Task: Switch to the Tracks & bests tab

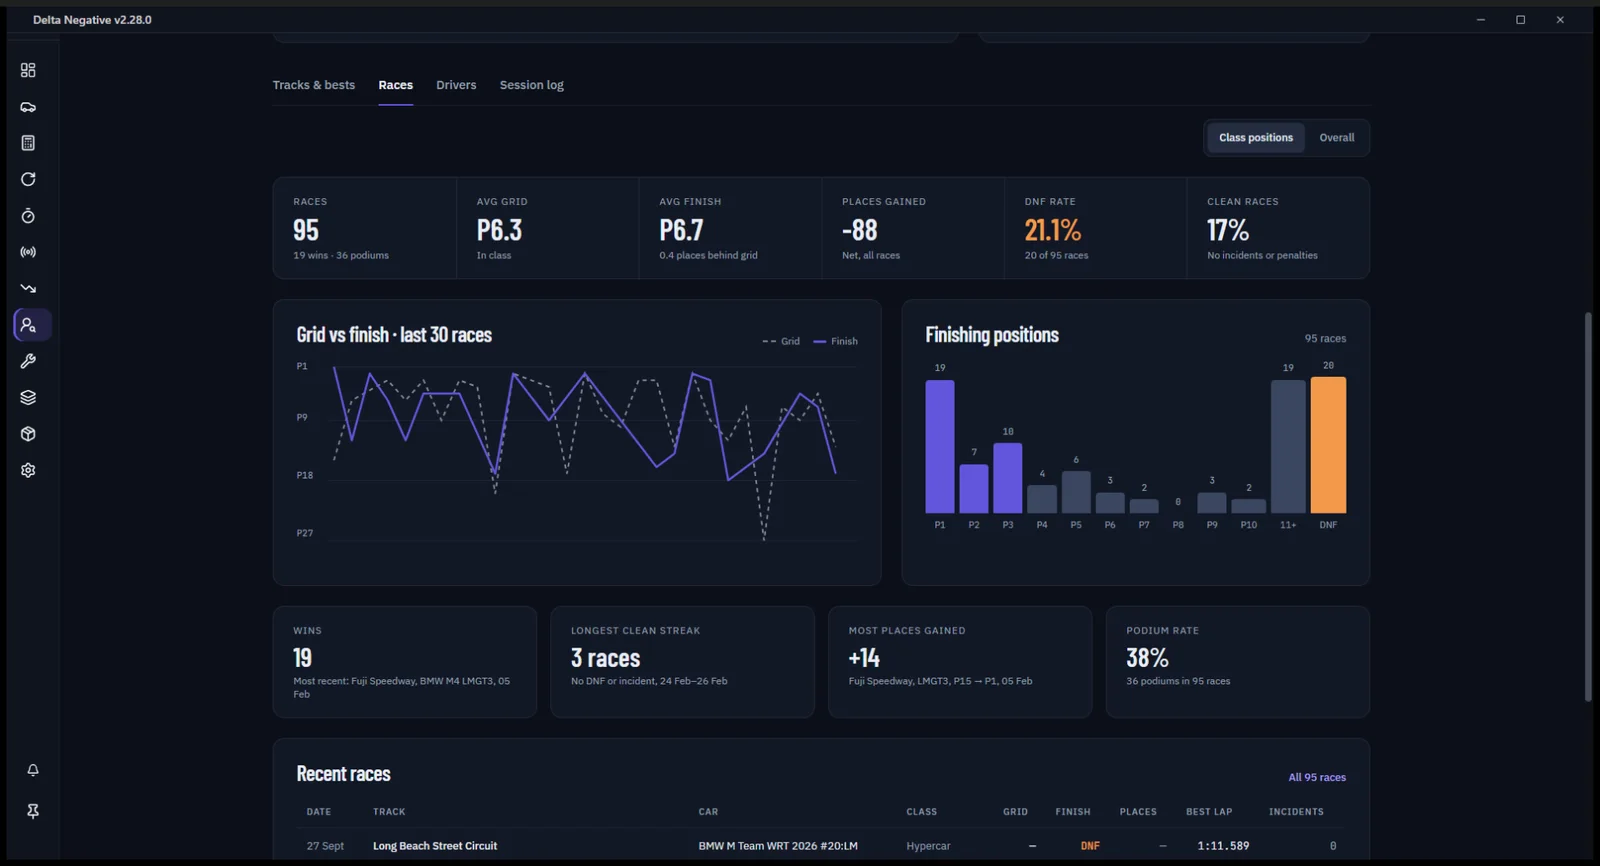Action: coord(314,85)
